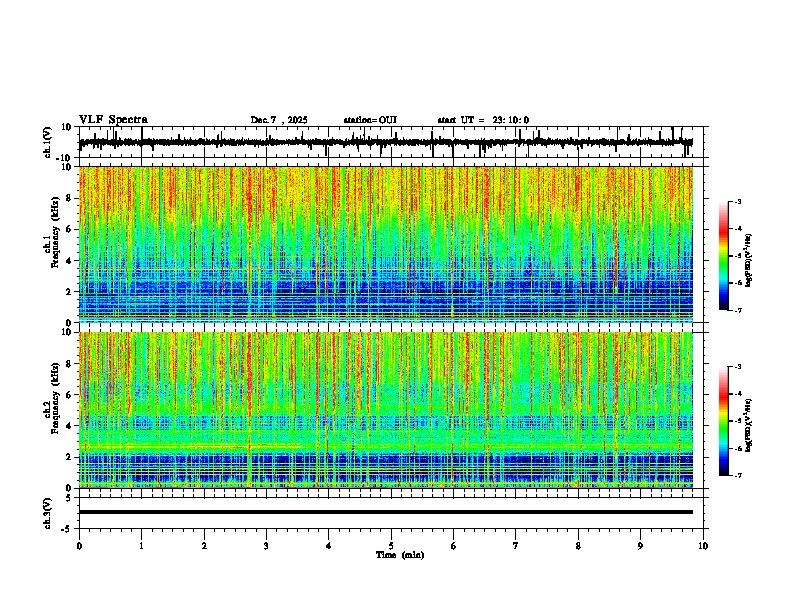Click the "ch.3(V)" axis label
The height and width of the screenshot is (612, 792).
tap(47, 514)
